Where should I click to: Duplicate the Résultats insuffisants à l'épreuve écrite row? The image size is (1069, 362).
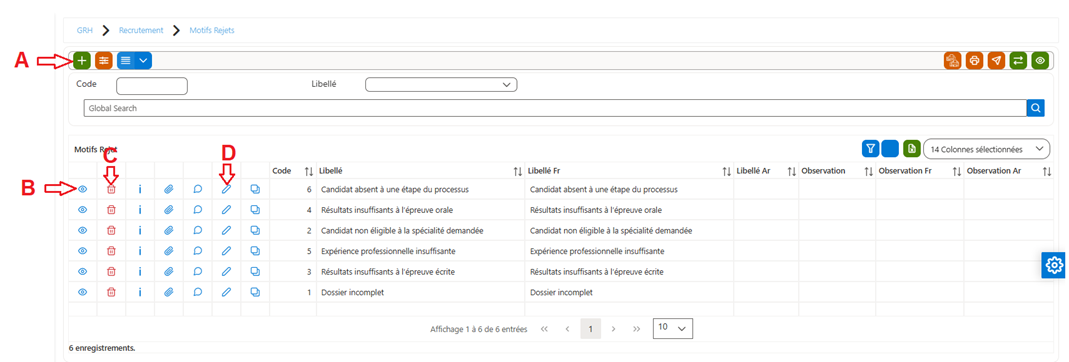[255, 271]
